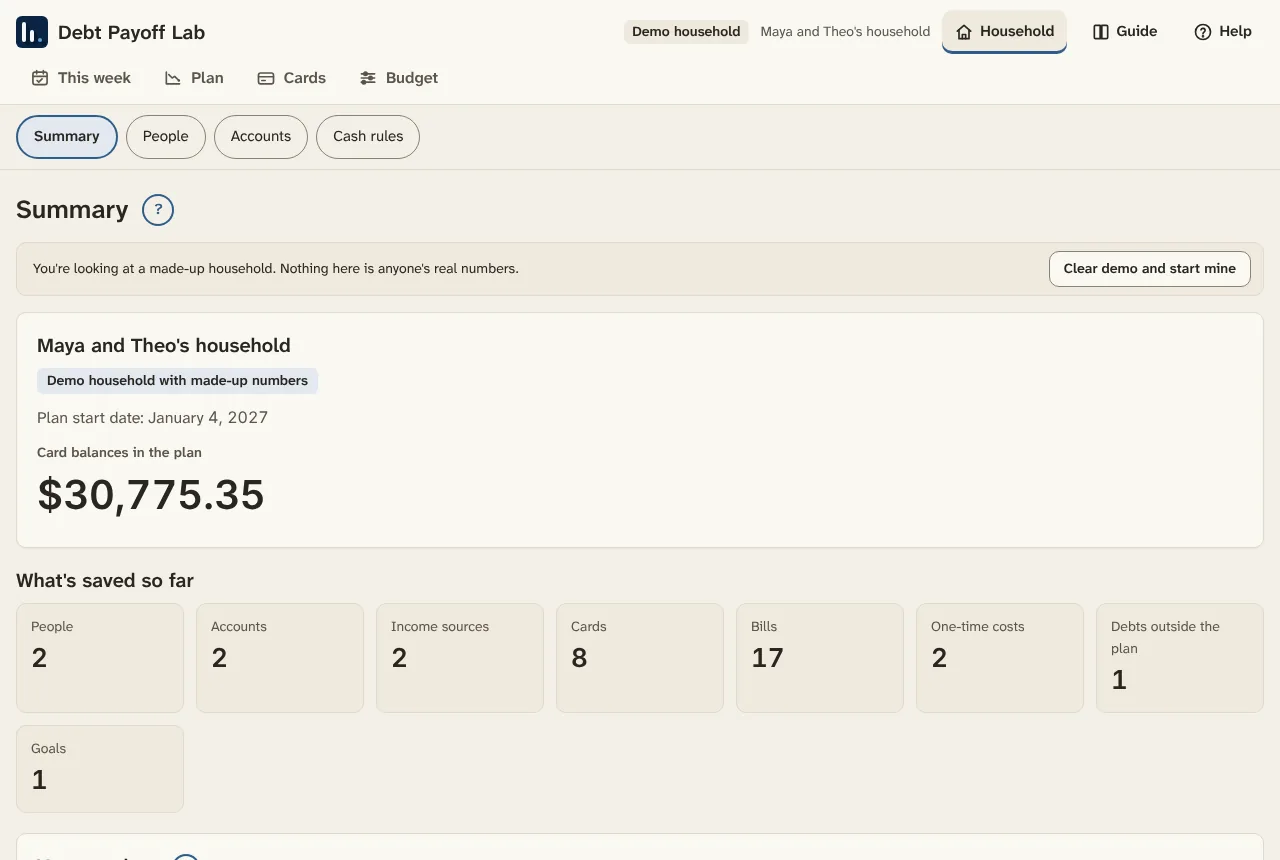This screenshot has height=860, width=1280.
Task: Click the Bills card showing 17
Action: pos(820,658)
